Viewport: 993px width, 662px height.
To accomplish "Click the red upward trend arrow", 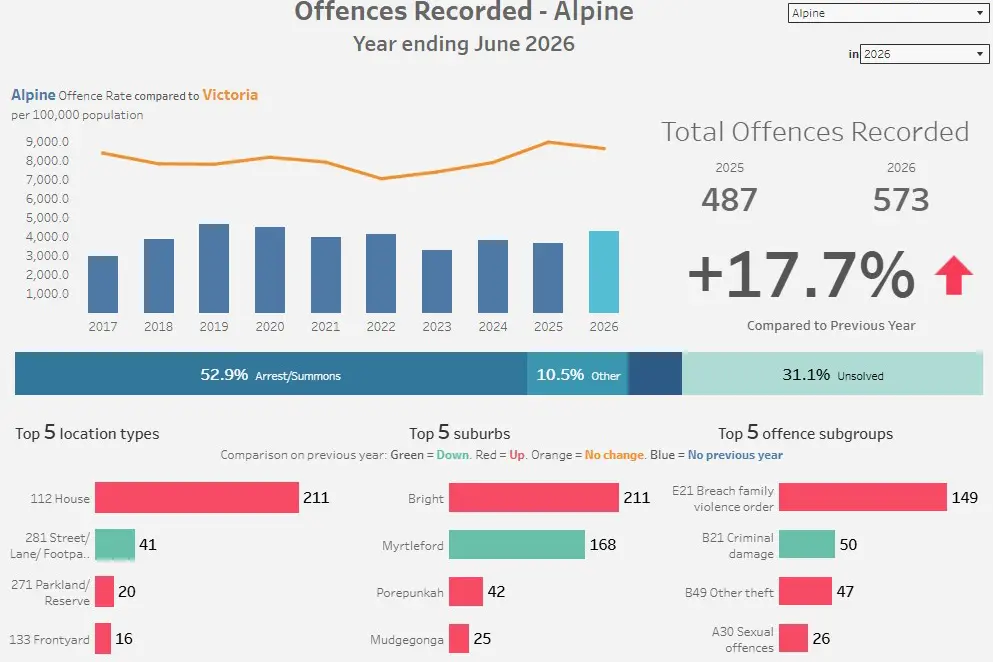I will (954, 275).
